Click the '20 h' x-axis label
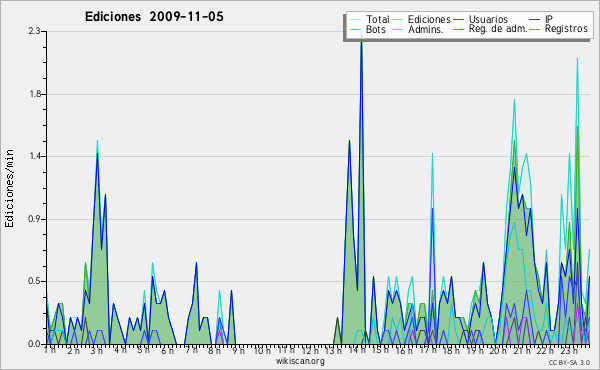Screen dimensions: 600x370 tap(499, 350)
